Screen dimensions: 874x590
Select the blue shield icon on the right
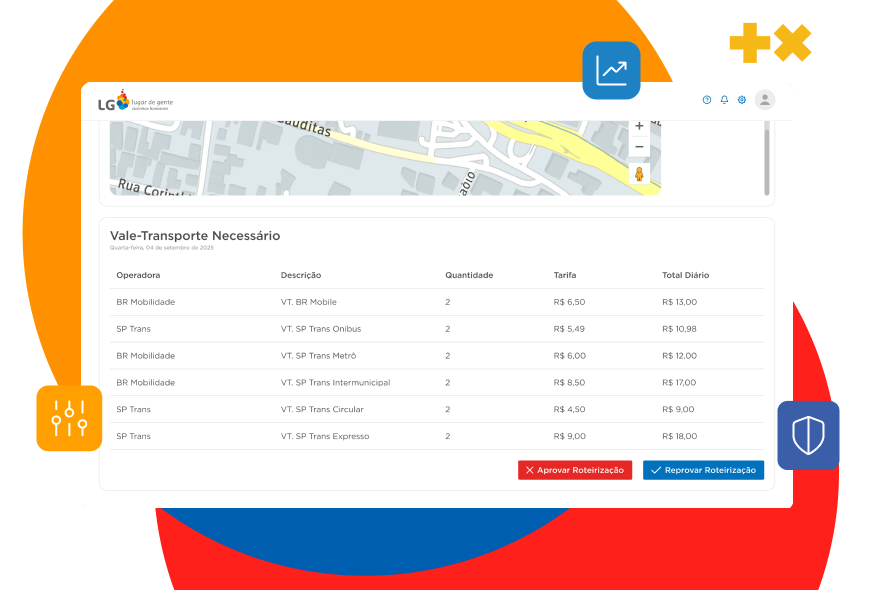[x=808, y=435]
